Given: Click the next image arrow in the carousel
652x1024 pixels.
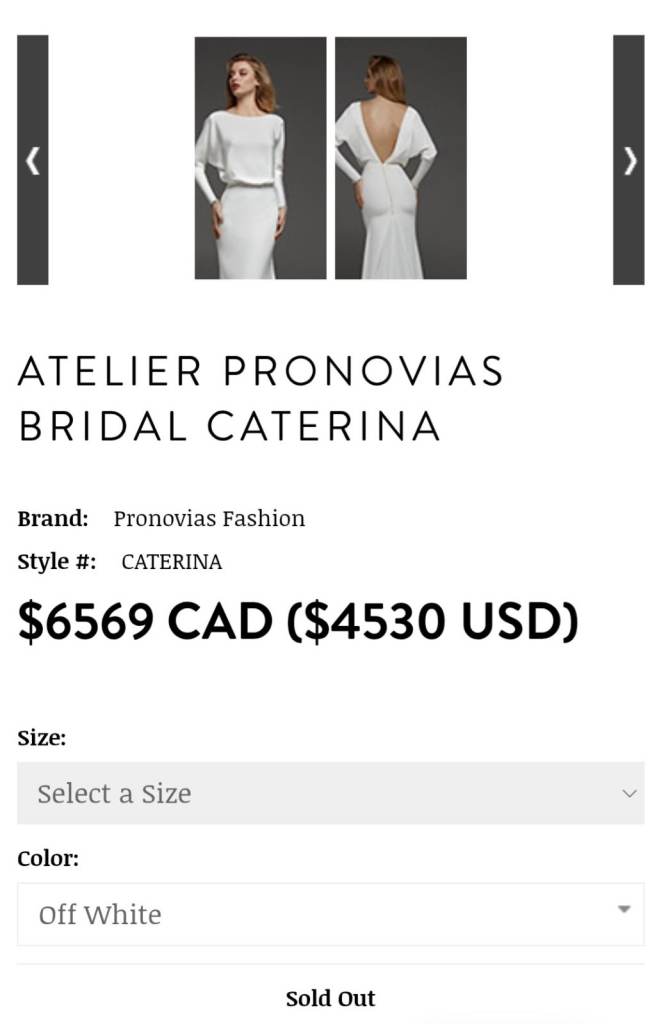Looking at the screenshot, I should 628,160.
